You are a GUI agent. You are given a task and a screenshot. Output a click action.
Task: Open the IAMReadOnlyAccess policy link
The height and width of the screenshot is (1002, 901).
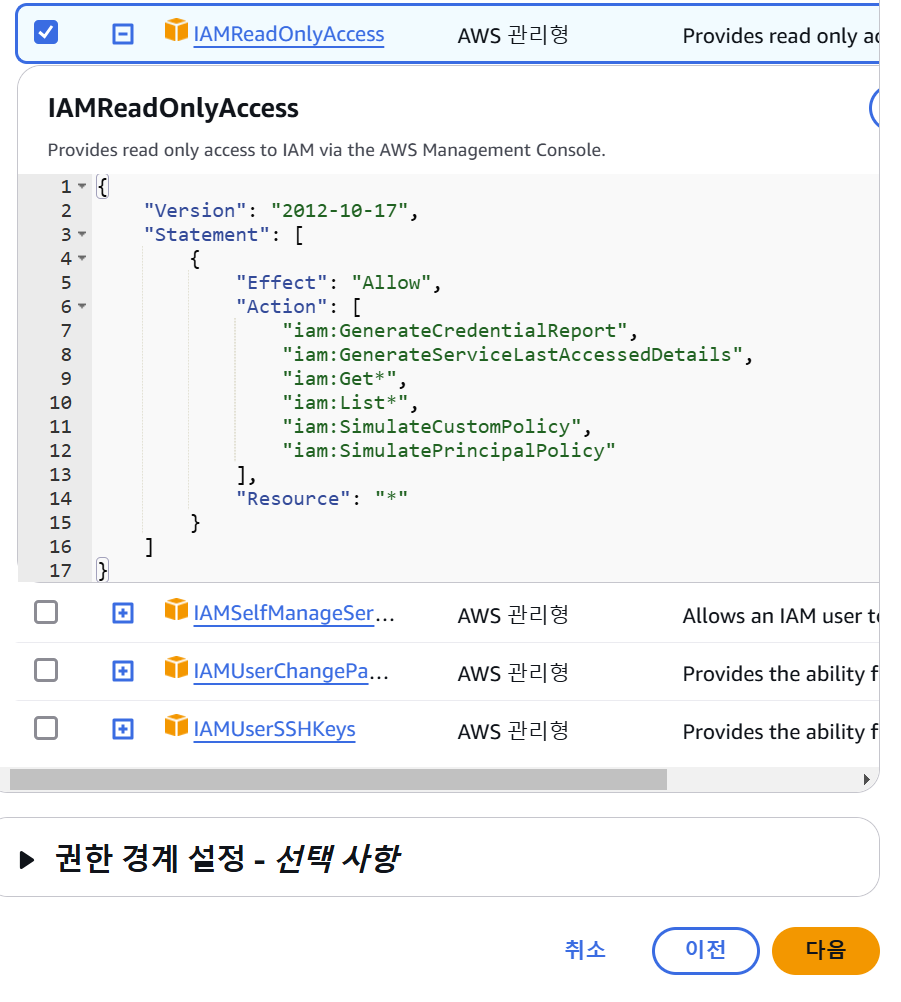[x=289, y=34]
